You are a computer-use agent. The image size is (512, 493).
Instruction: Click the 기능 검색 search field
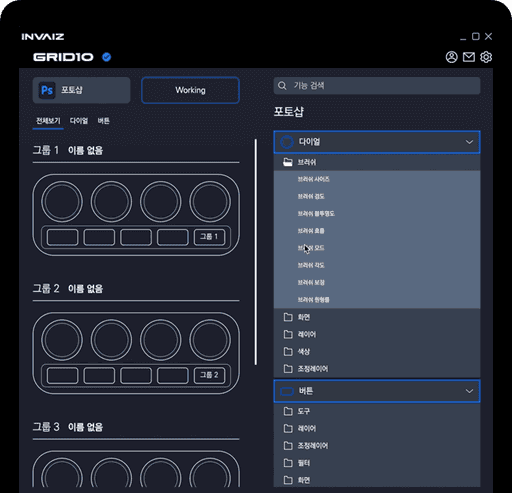(x=377, y=86)
